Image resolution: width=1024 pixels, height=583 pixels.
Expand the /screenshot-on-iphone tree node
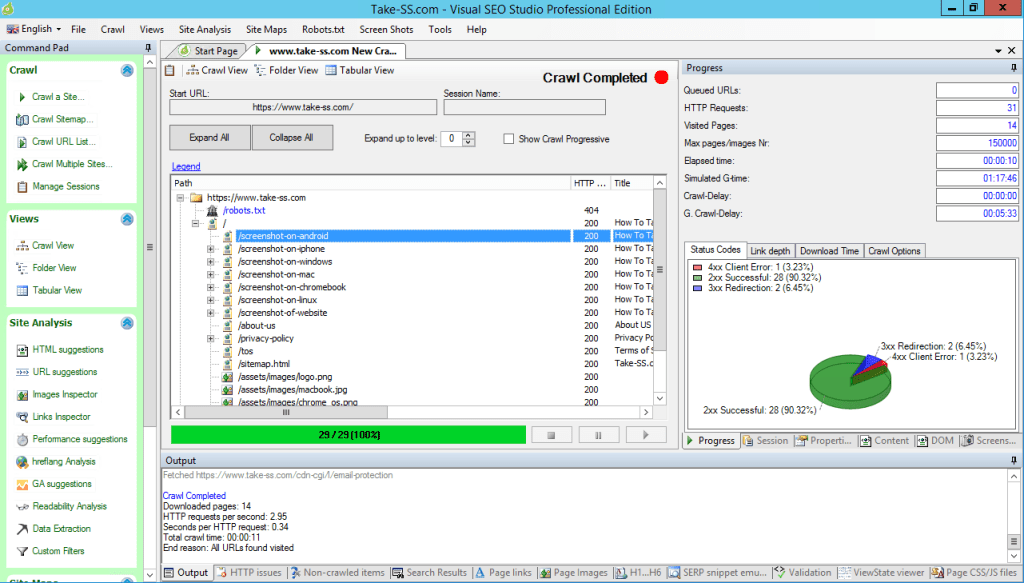(210, 249)
